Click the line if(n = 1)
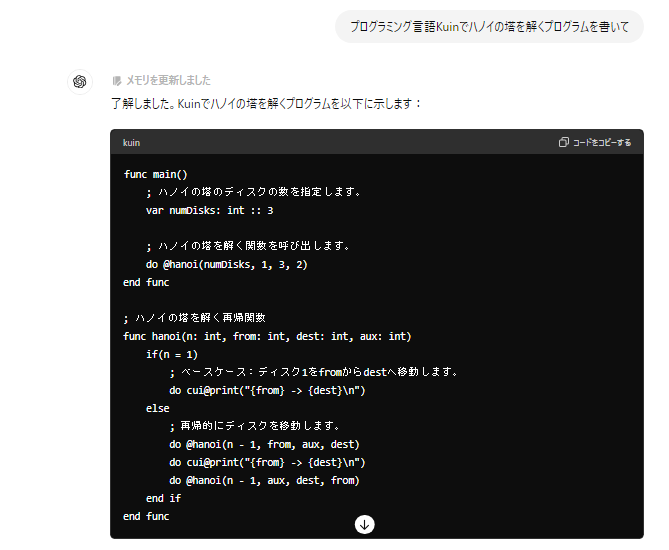This screenshot has width=669, height=550. [x=172, y=355]
